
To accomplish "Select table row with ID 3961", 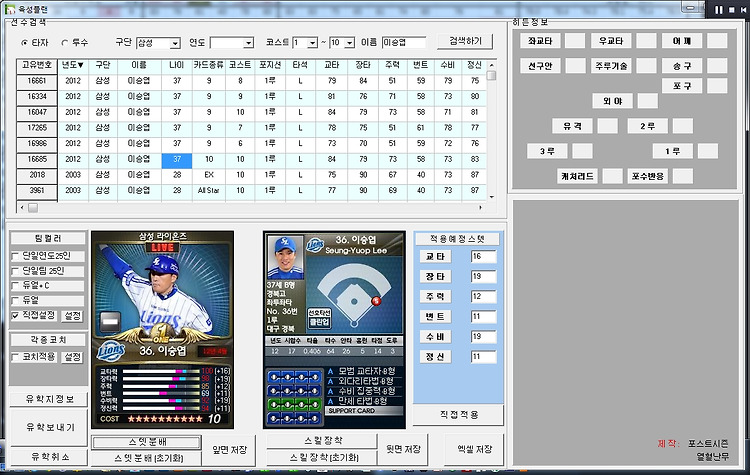I will (x=251, y=190).
